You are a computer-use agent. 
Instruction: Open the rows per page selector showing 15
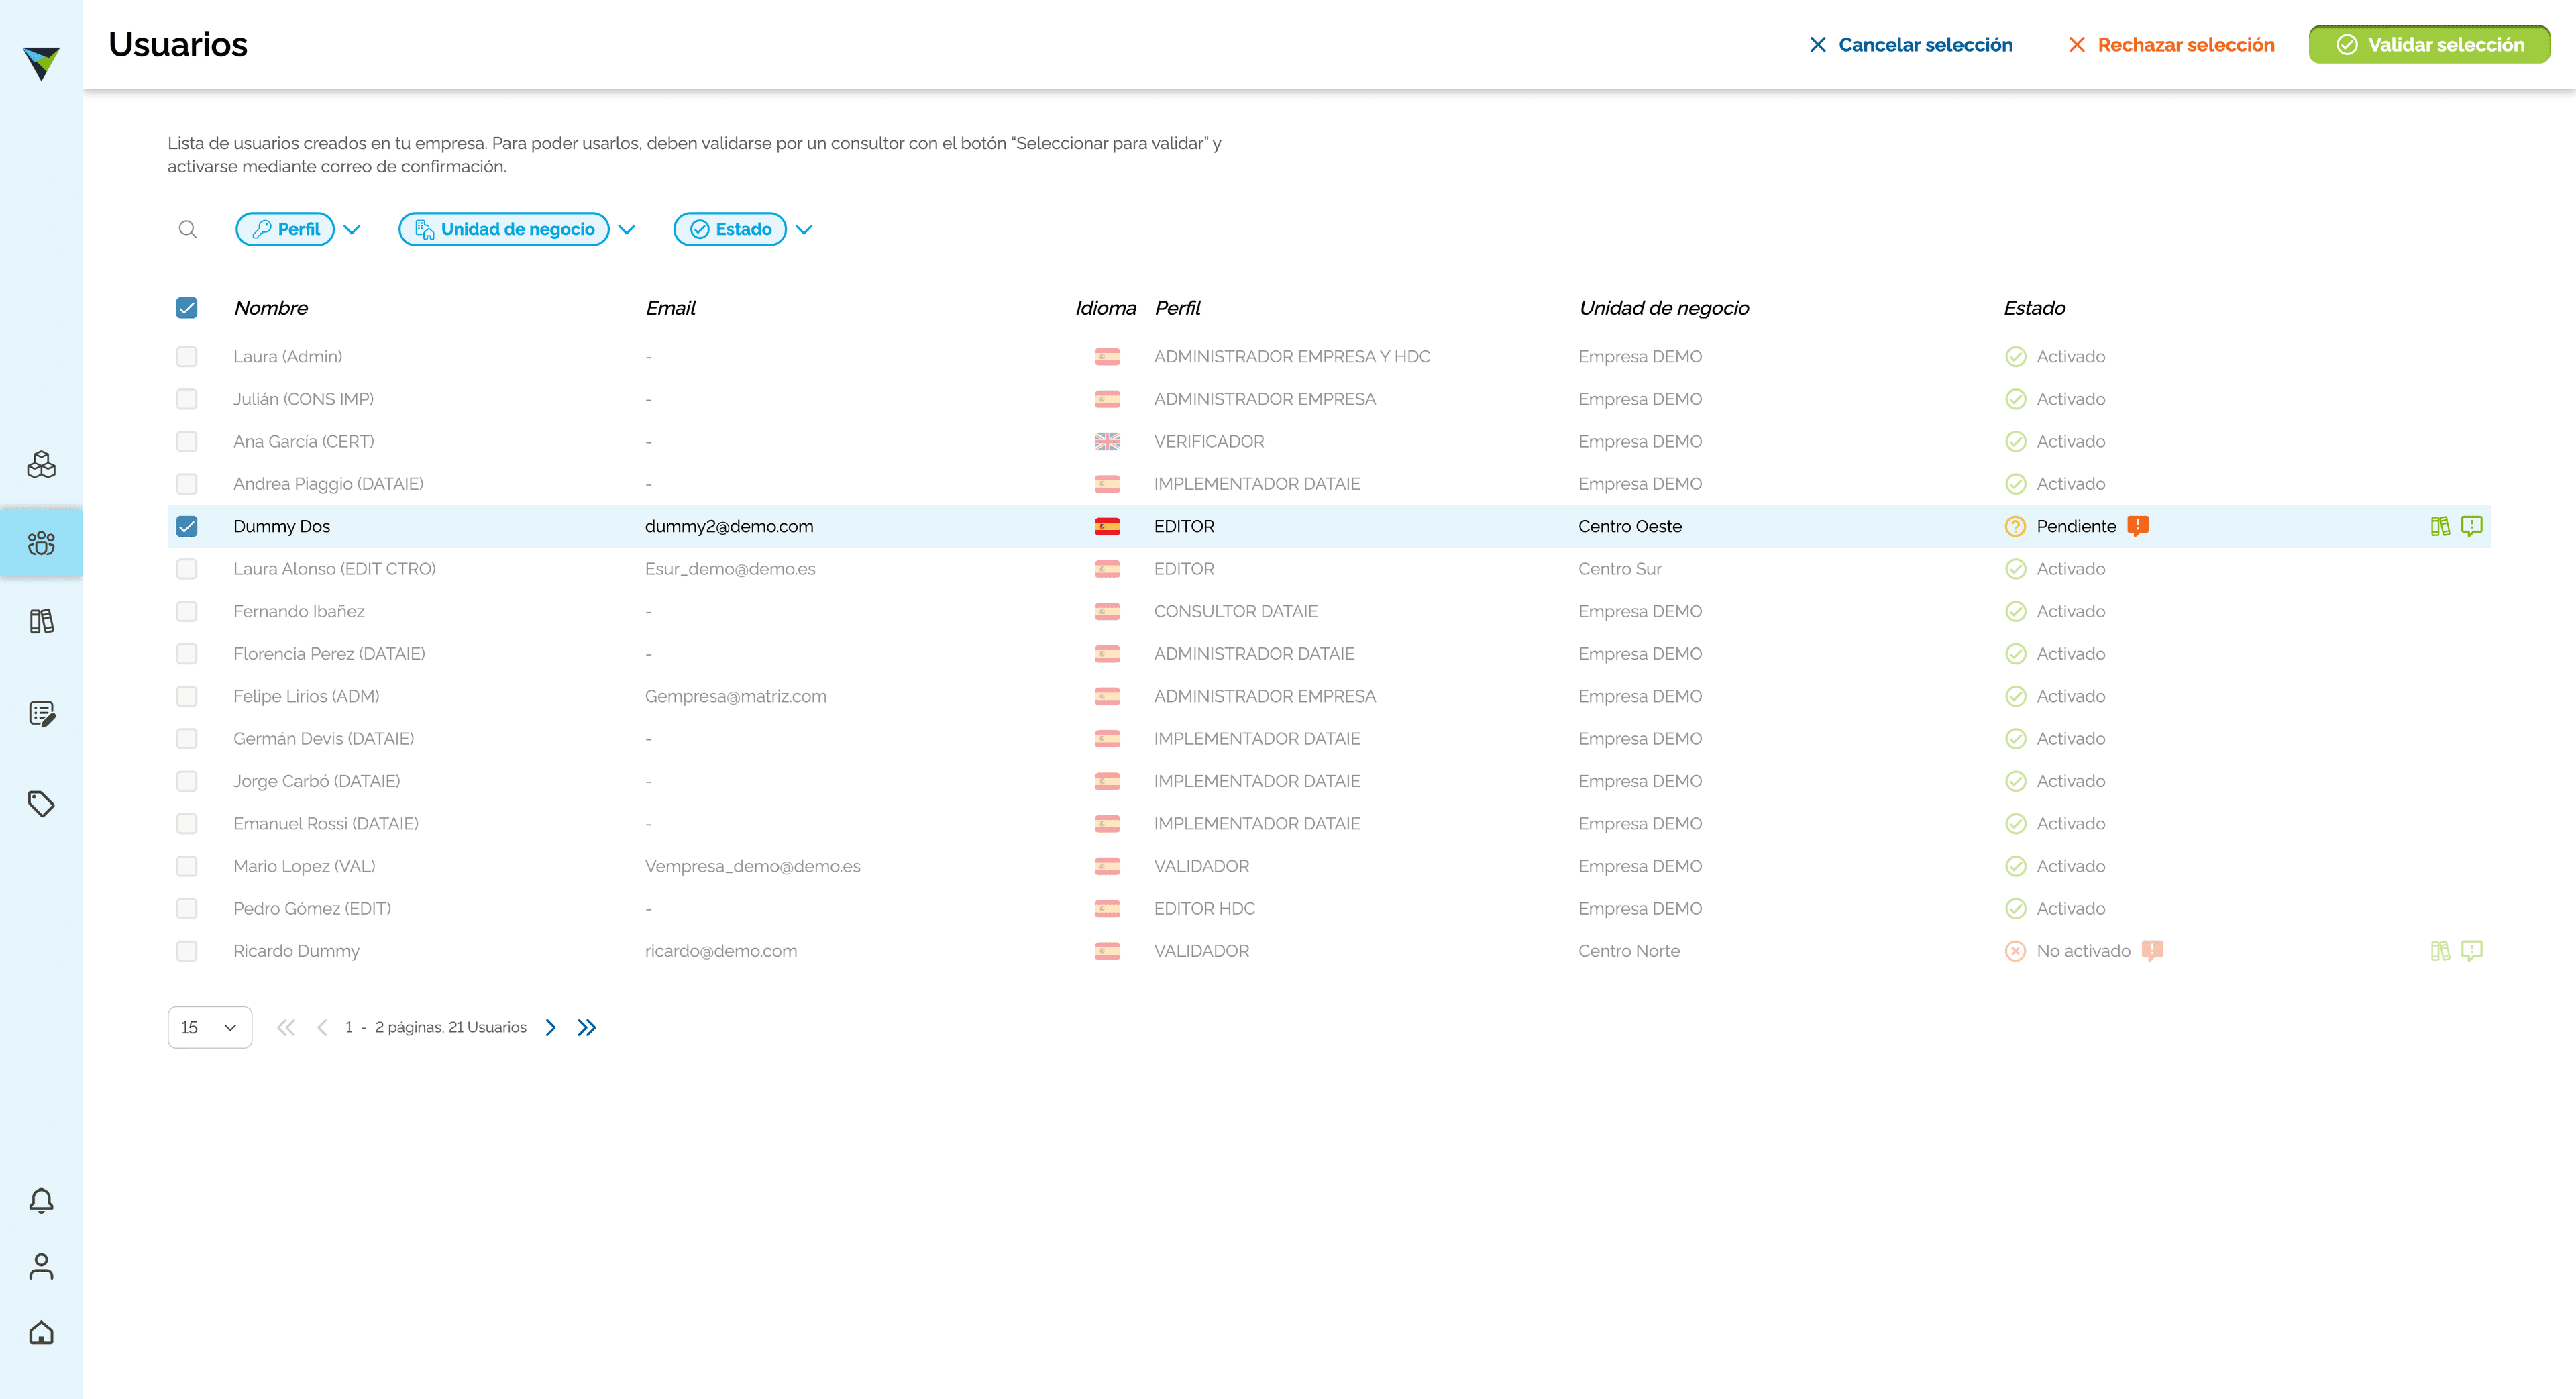pos(210,1027)
